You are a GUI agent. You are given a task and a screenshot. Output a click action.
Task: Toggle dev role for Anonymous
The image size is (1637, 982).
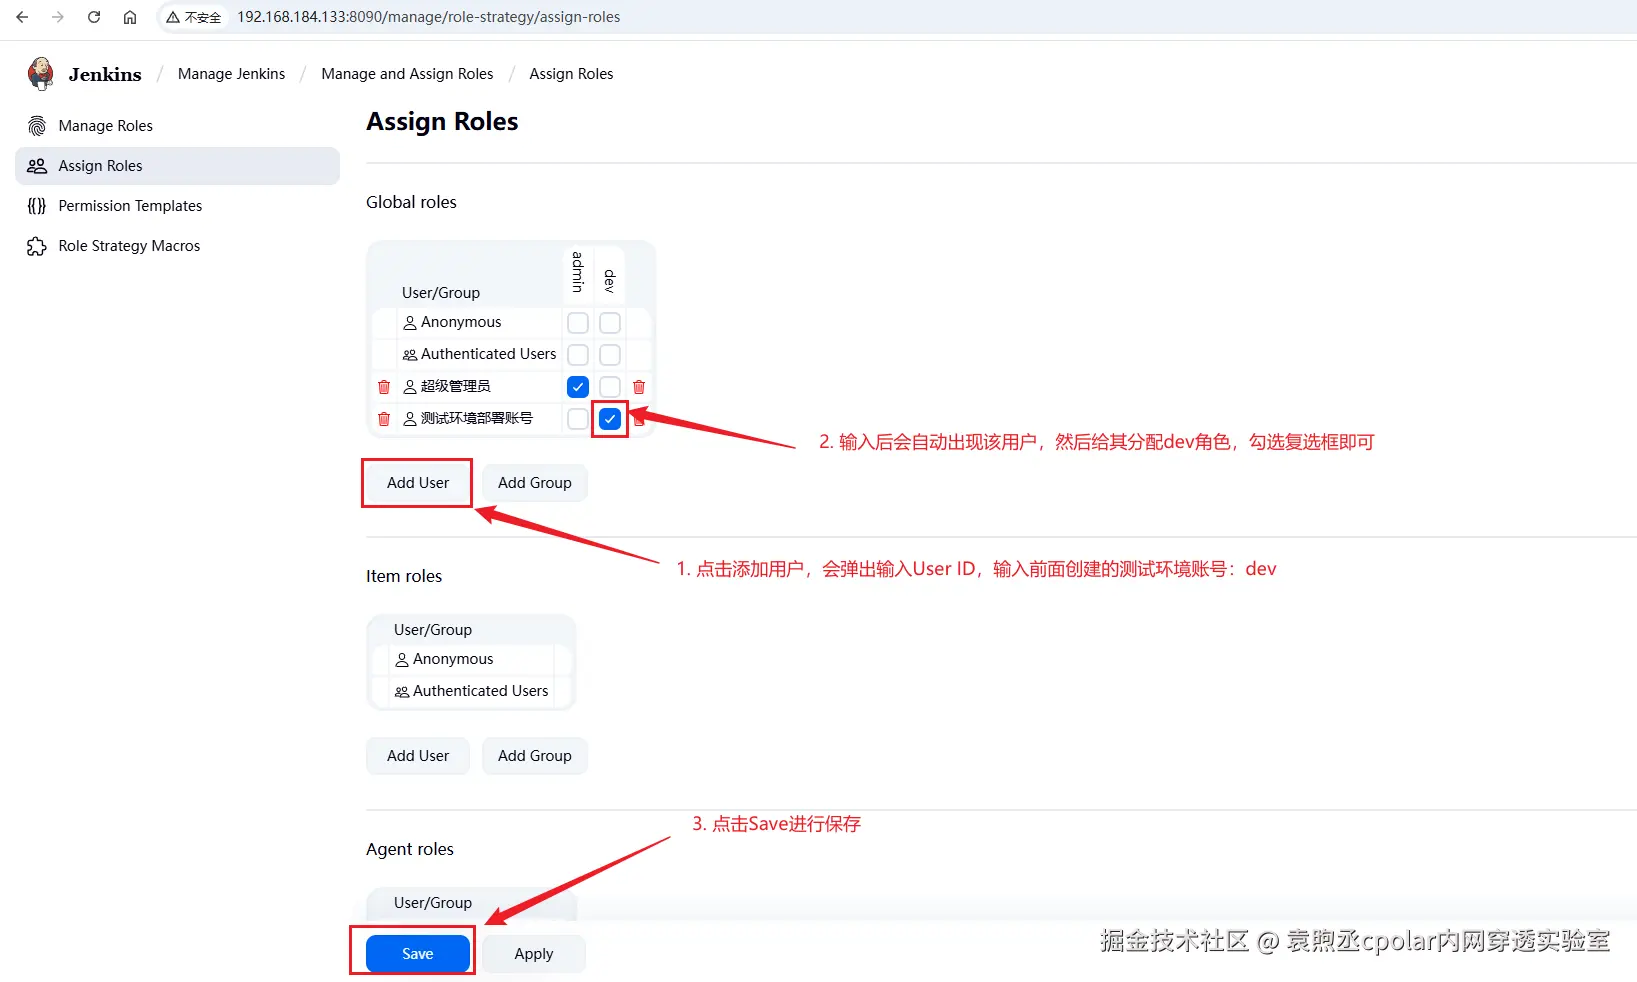[610, 323]
